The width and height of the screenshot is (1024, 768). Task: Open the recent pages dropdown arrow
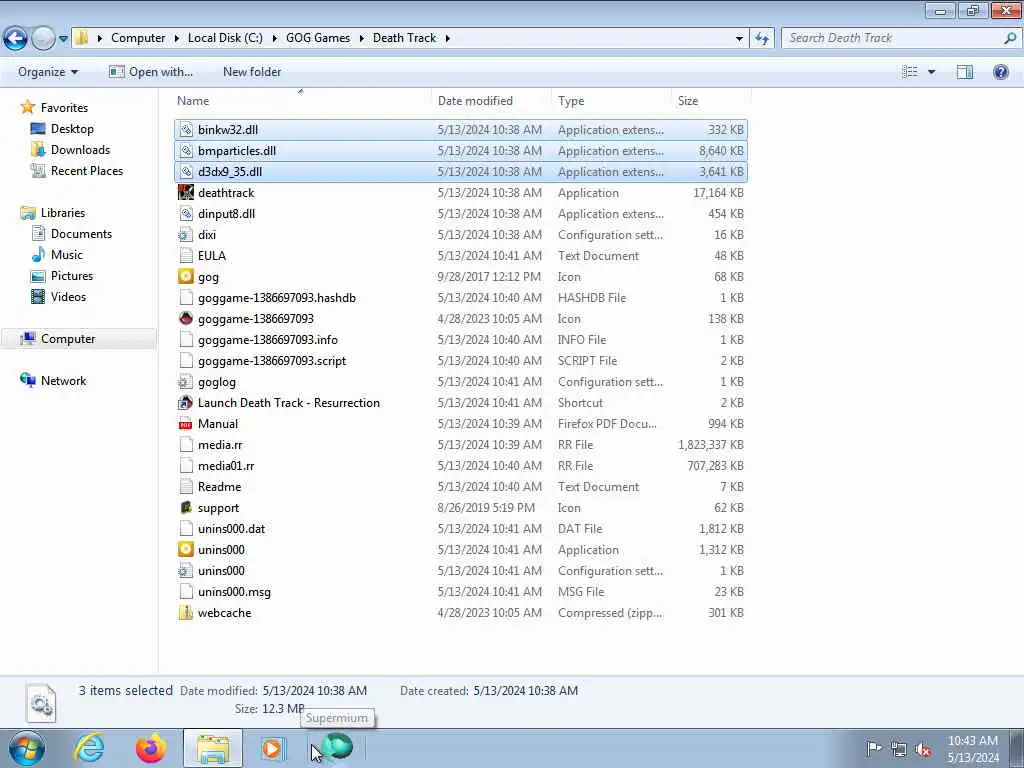pyautogui.click(x=63, y=39)
